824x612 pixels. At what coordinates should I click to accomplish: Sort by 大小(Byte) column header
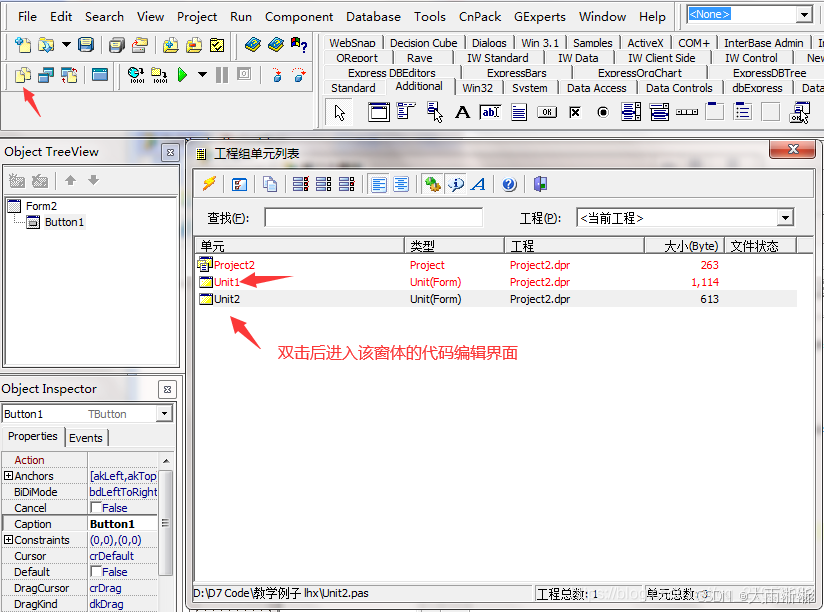point(685,245)
